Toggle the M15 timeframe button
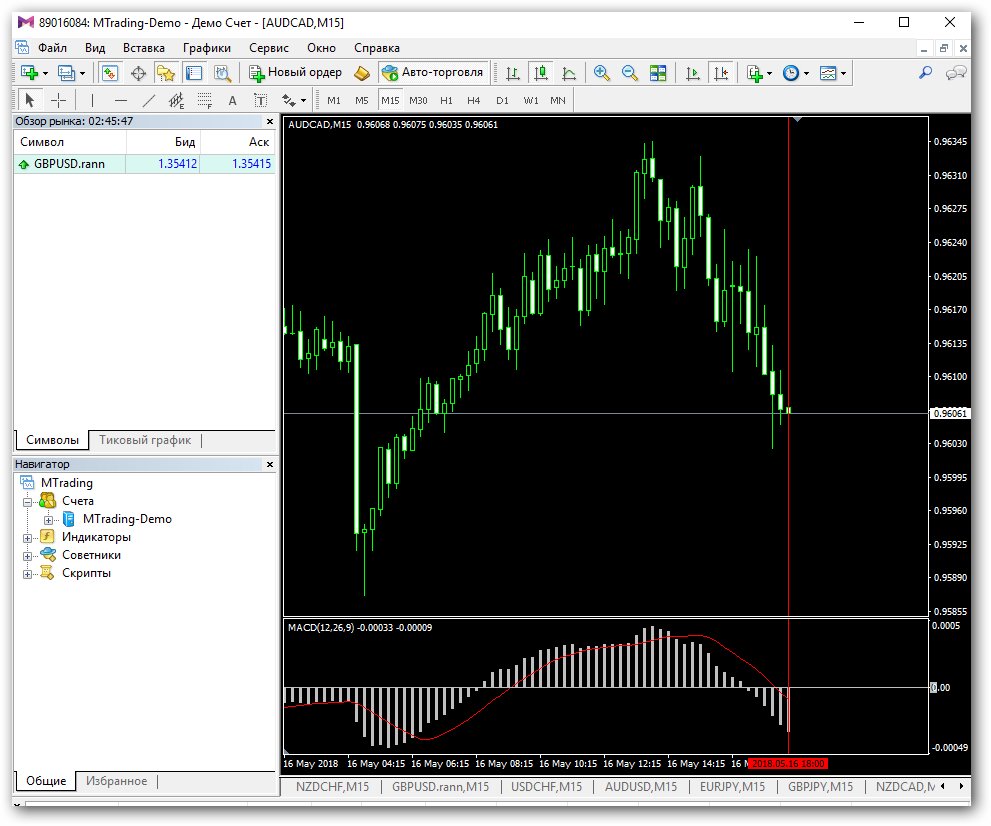 click(390, 100)
